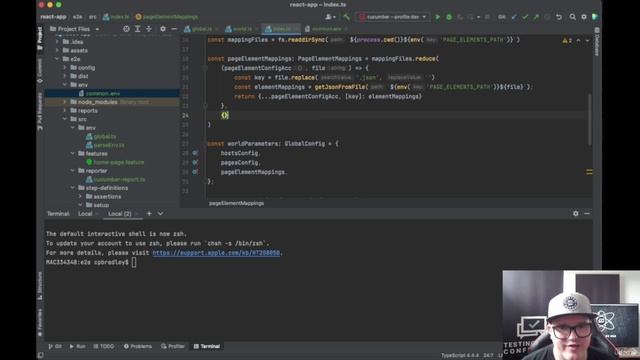Open the support.apple.com link in terminal
This screenshot has width=640, height=360.
point(216,253)
